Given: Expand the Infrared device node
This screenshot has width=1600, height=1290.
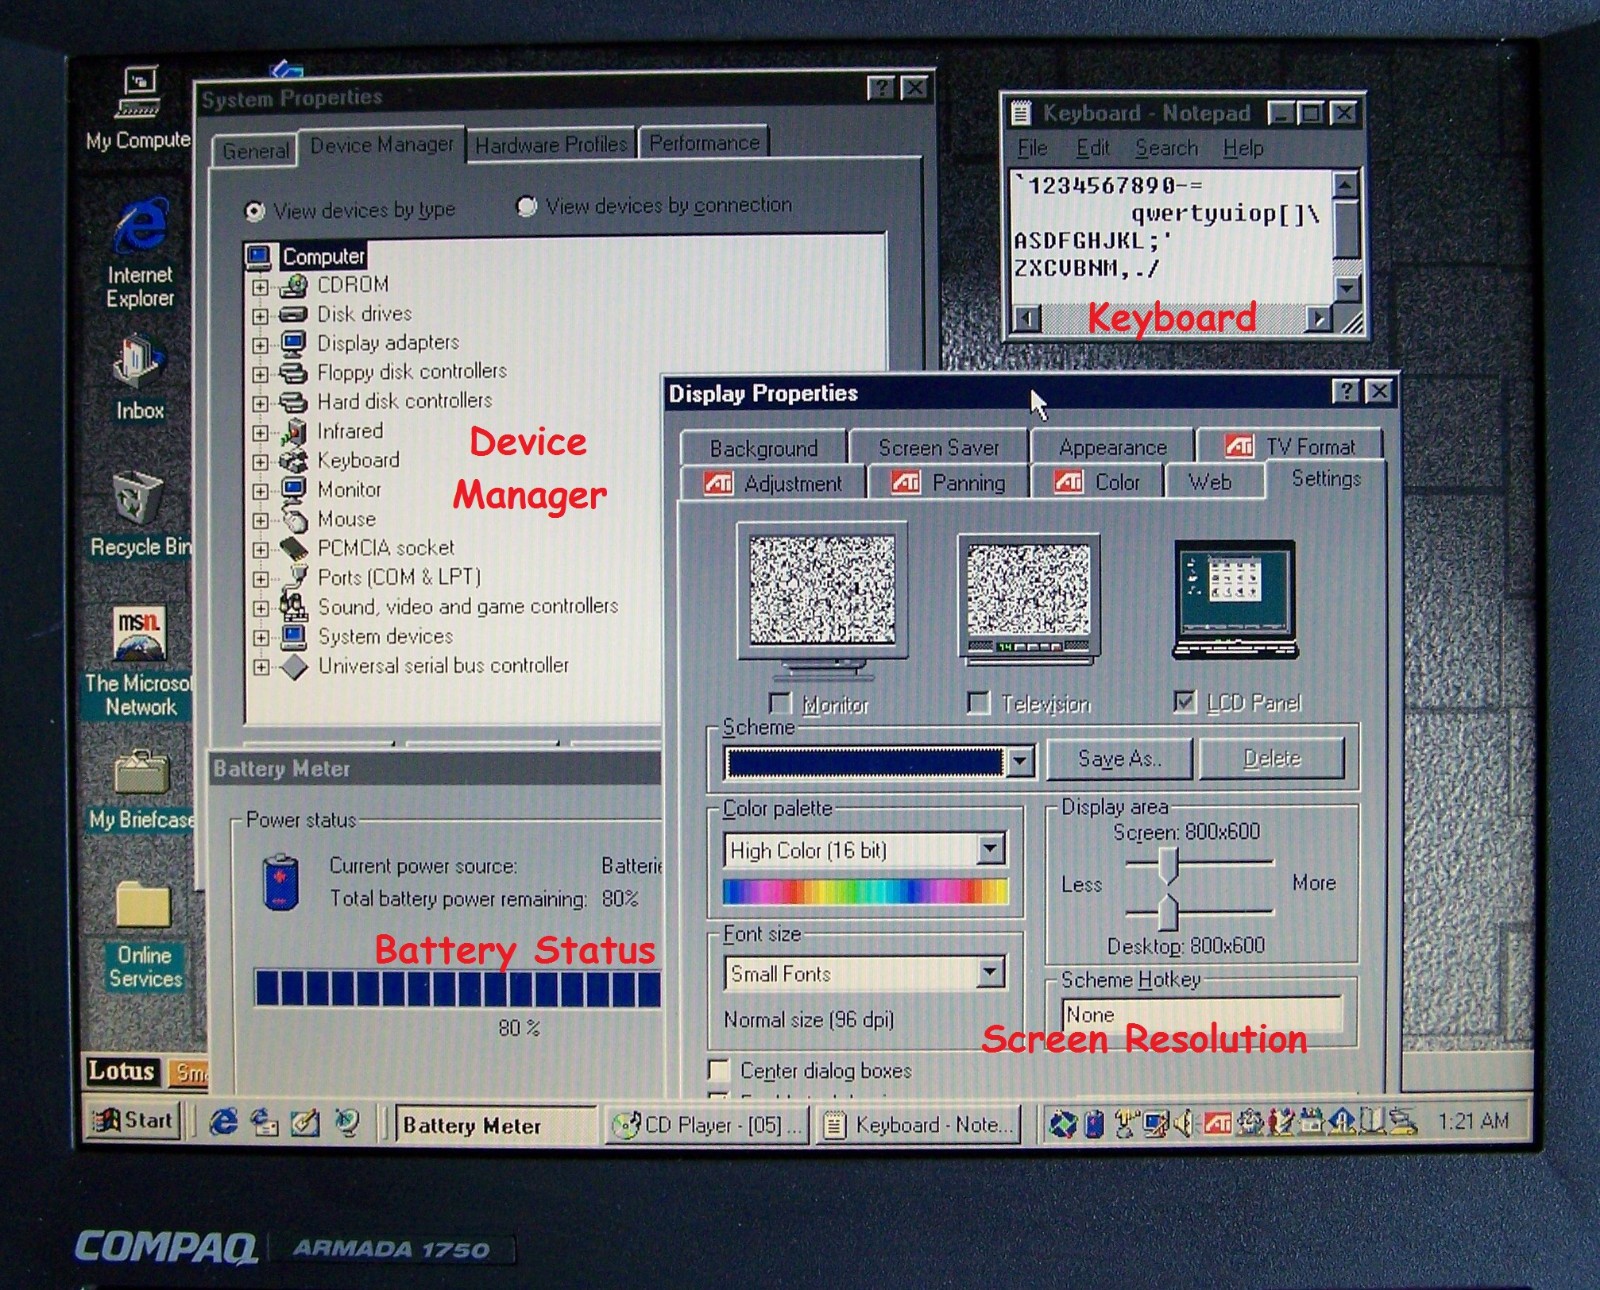Looking at the screenshot, I should coord(260,433).
